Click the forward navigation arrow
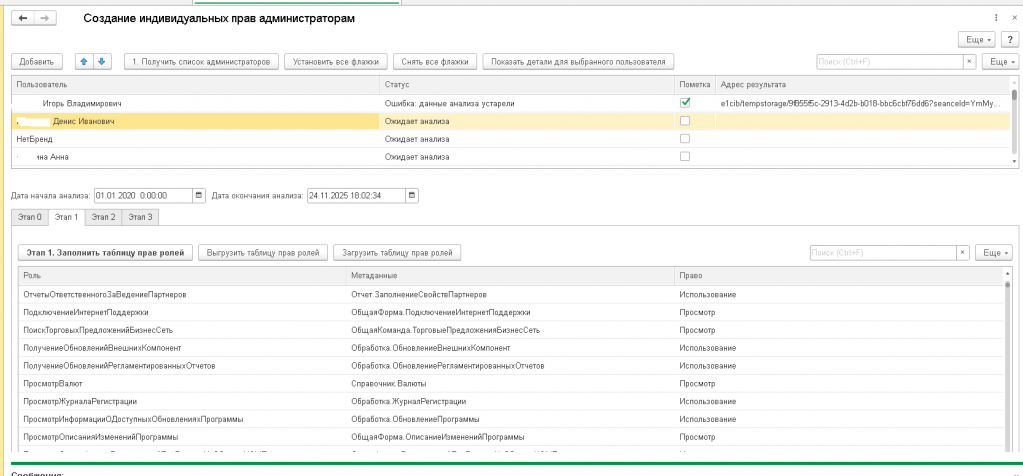Screen dimensions: 1023x476 tap(44, 19)
